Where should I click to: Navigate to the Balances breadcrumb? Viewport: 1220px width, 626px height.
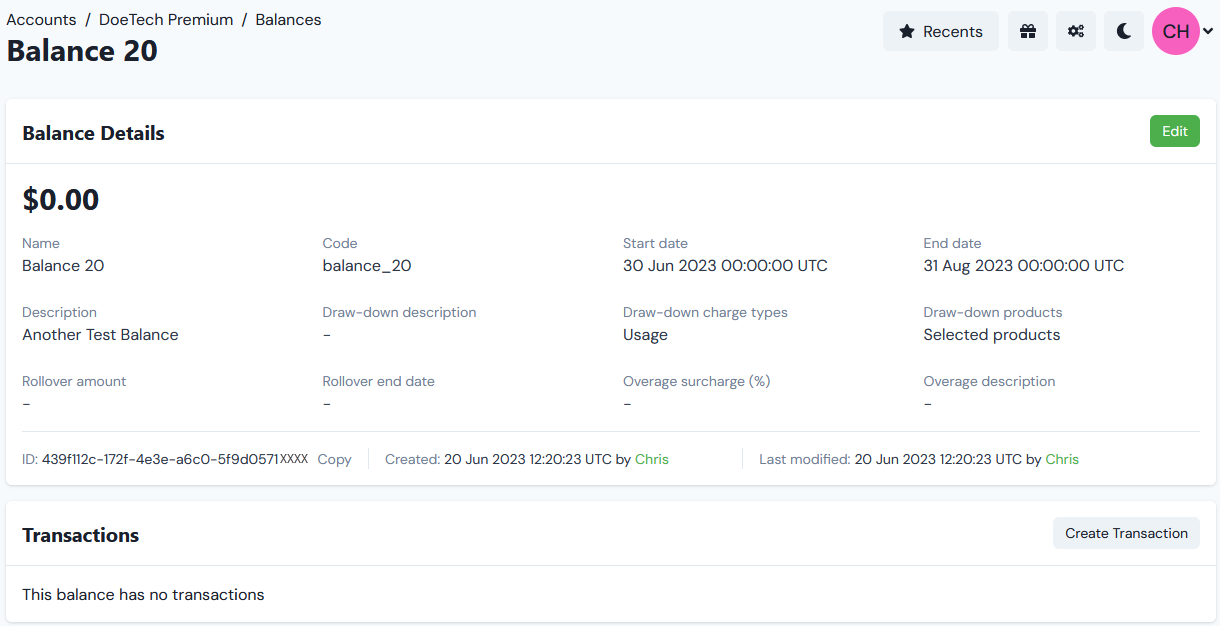click(288, 19)
